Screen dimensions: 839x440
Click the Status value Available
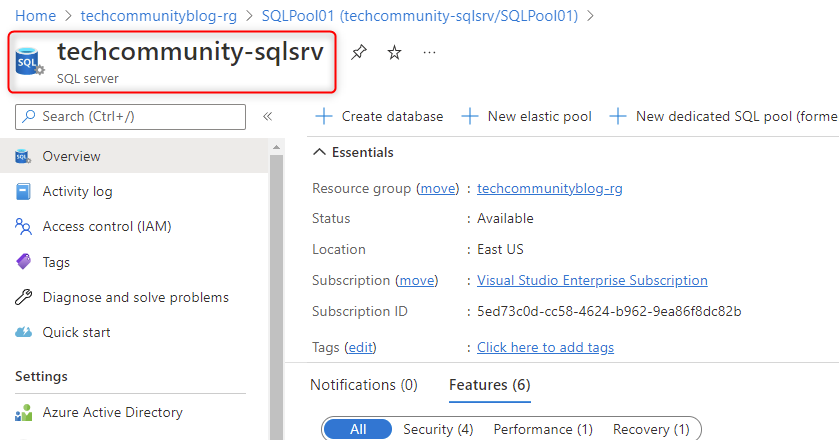pyautogui.click(x=505, y=218)
